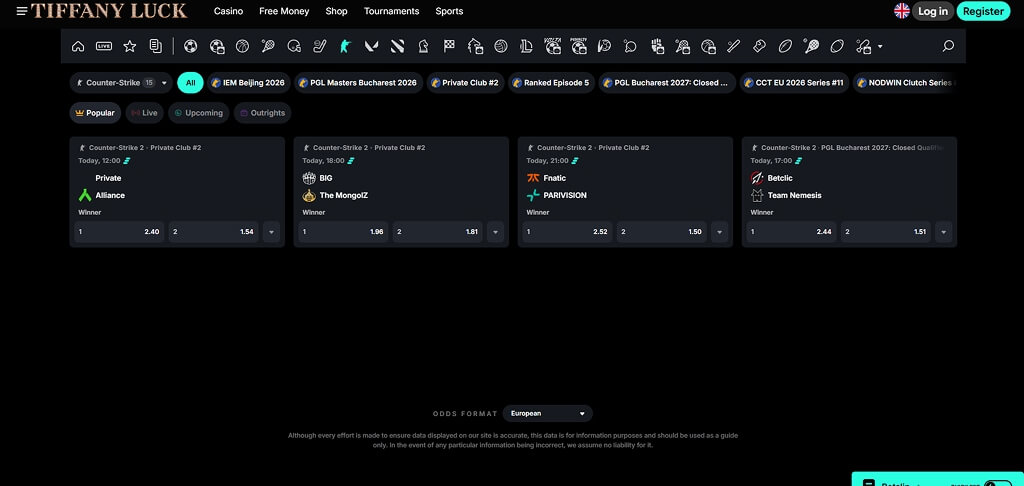Viewport: 1024px width, 486px height.
Task: Expand more markets for BIG vs The MongolZ
Action: coord(496,232)
